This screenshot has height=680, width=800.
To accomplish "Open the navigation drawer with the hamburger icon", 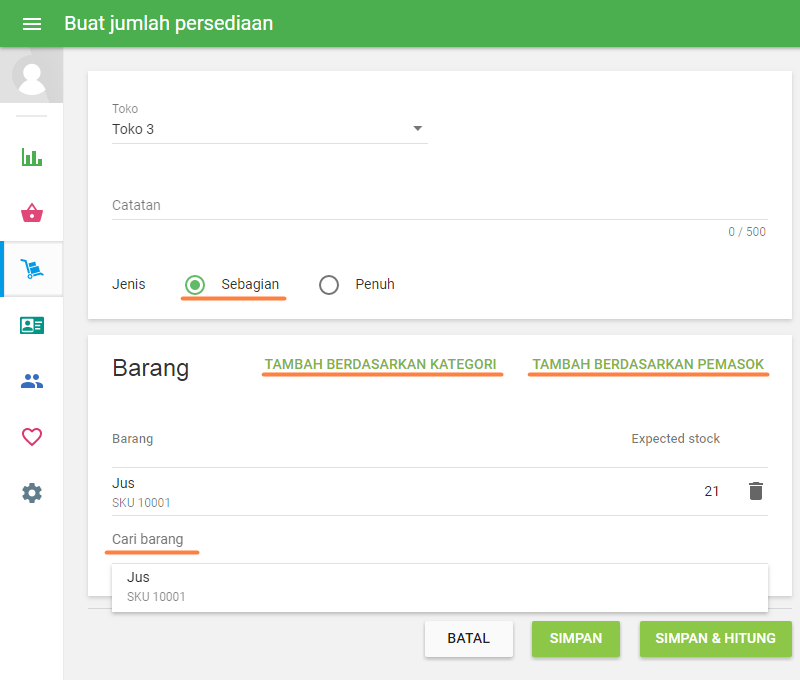I will (x=32, y=24).
